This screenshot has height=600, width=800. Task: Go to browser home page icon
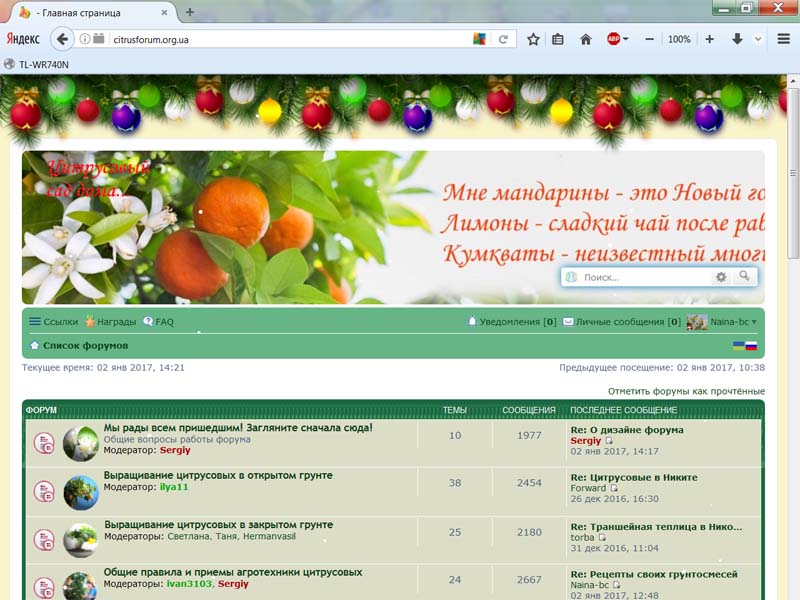point(586,39)
